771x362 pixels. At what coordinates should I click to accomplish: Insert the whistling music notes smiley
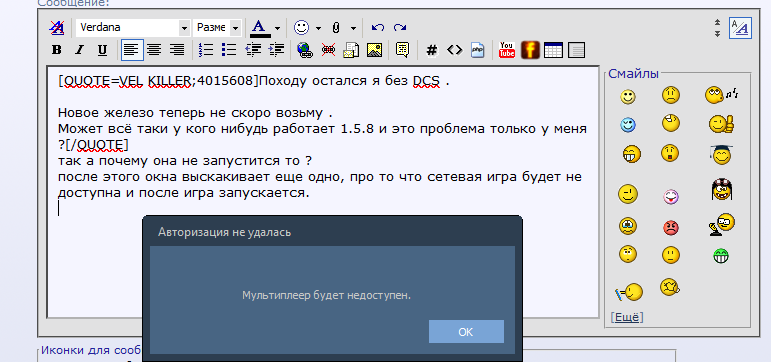point(721,94)
